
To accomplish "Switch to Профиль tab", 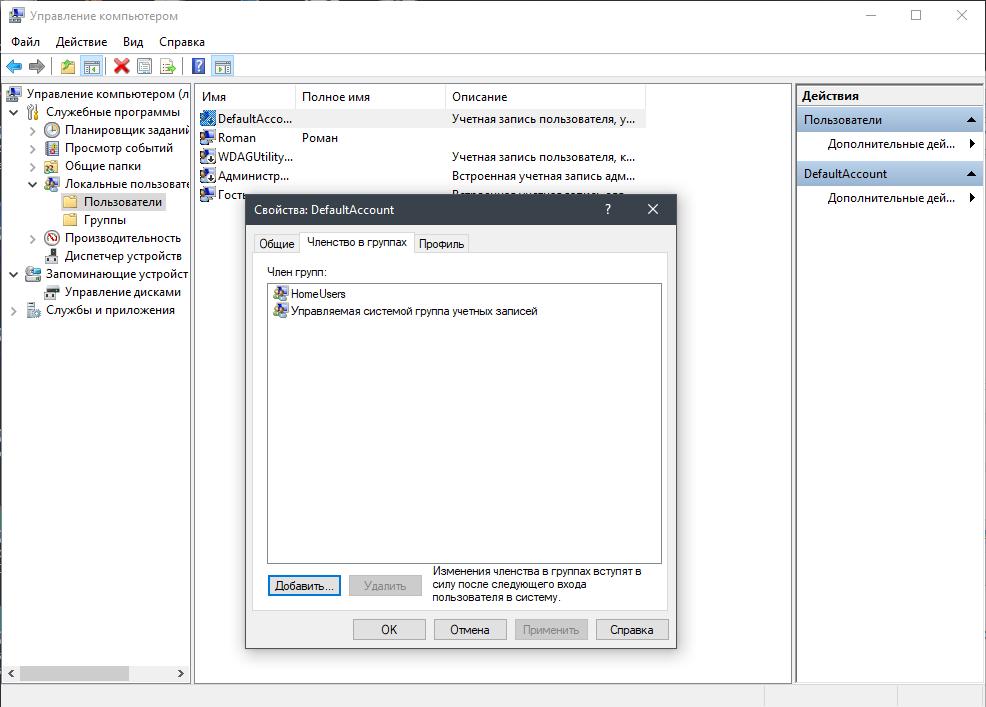I will tap(441, 243).
